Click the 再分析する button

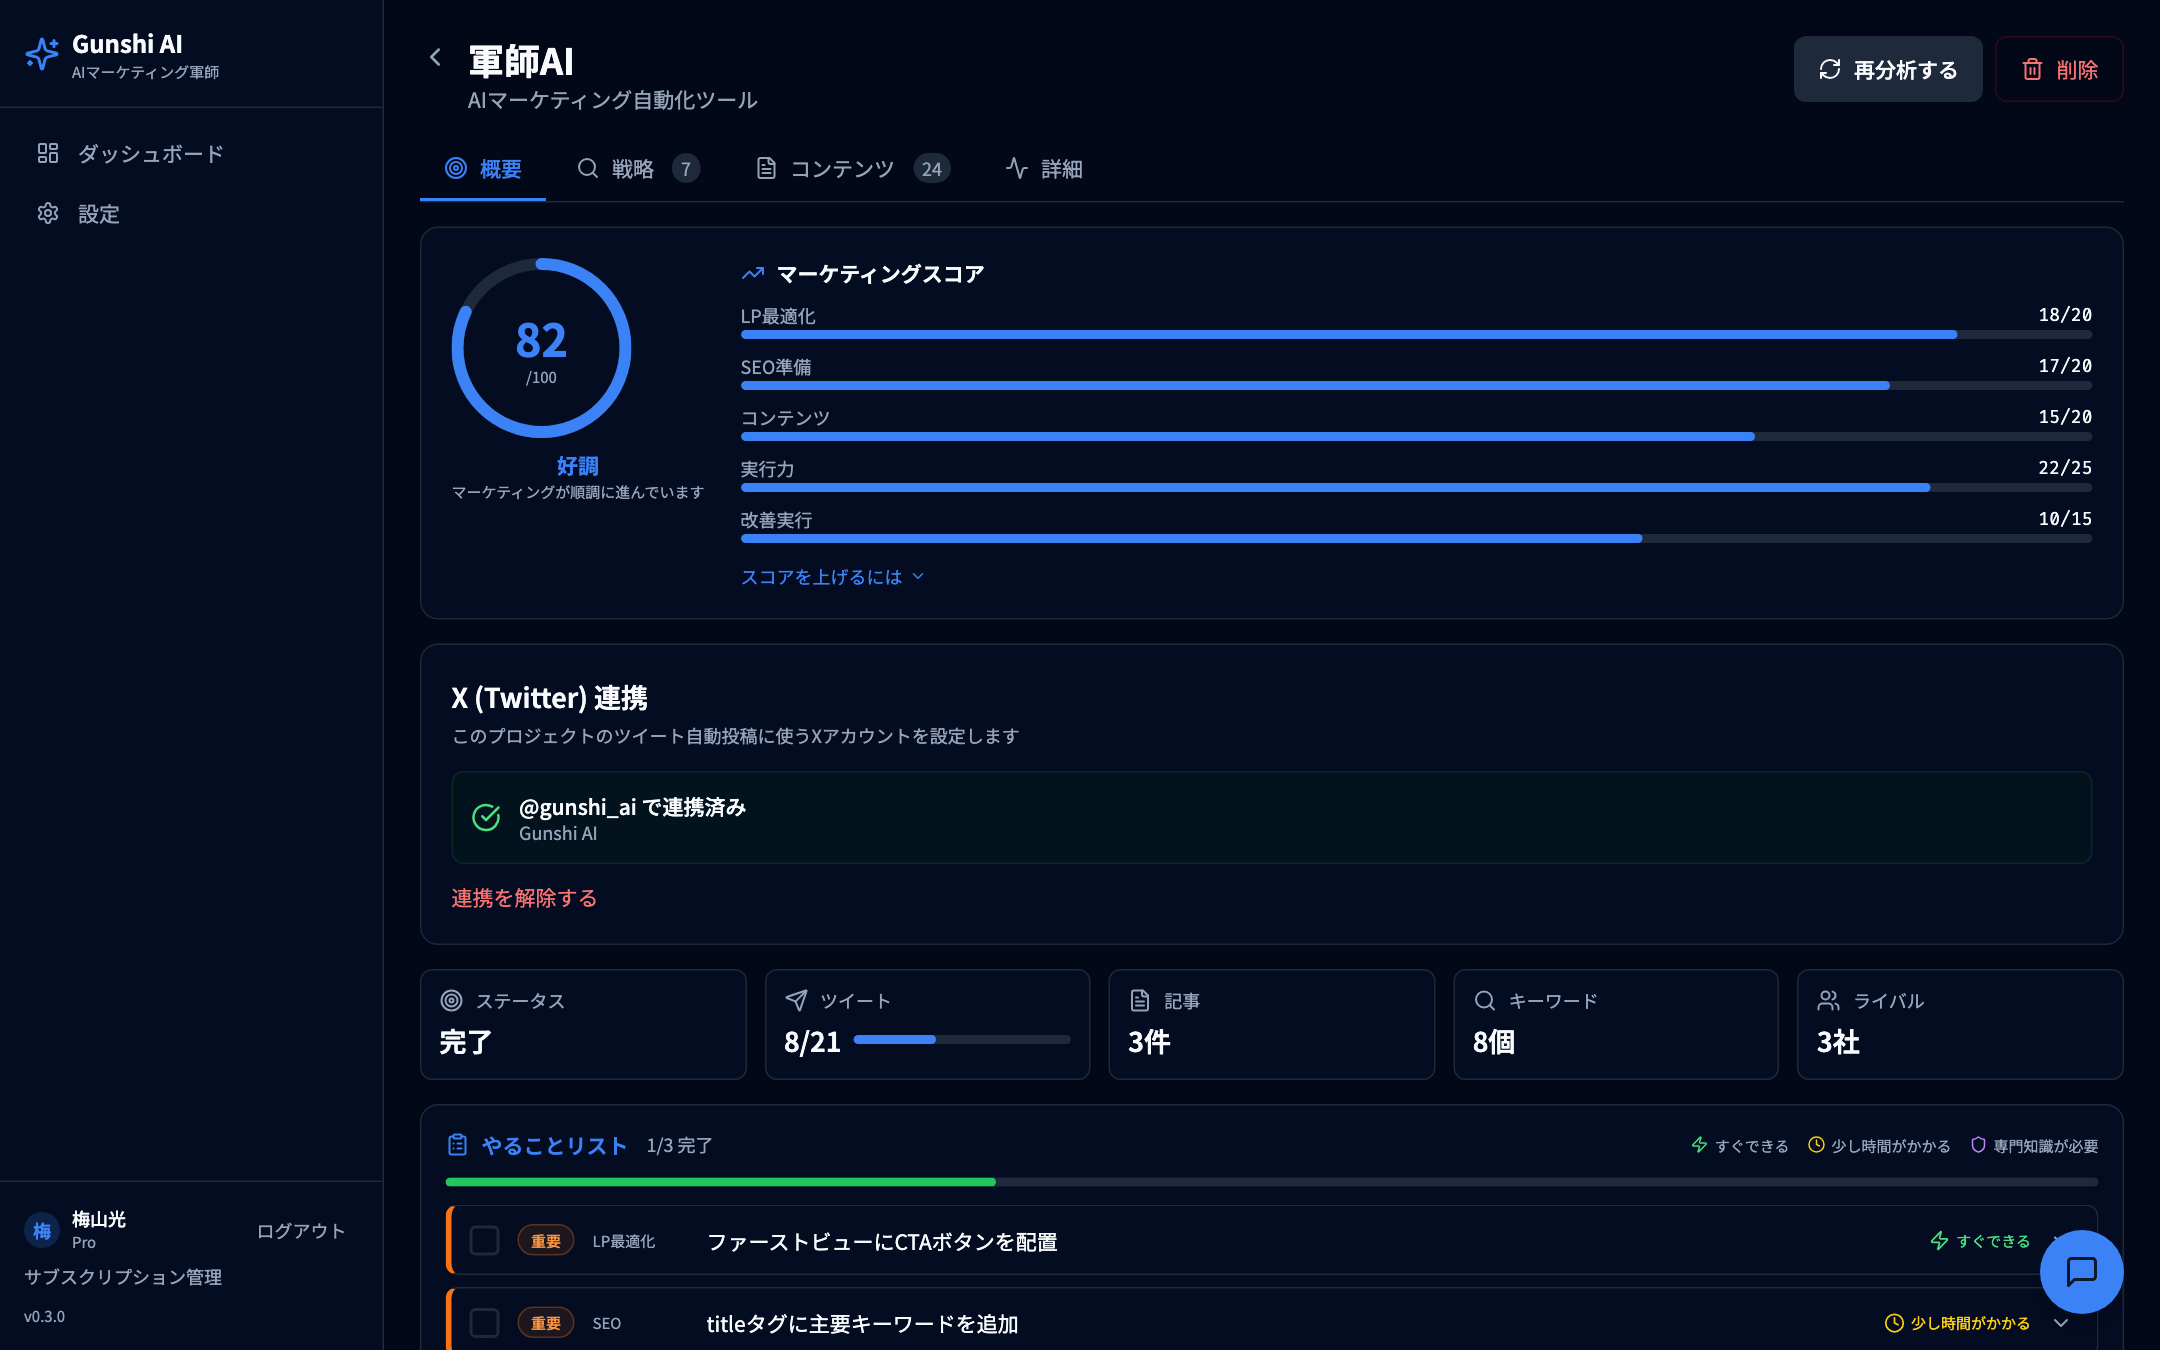[1888, 69]
